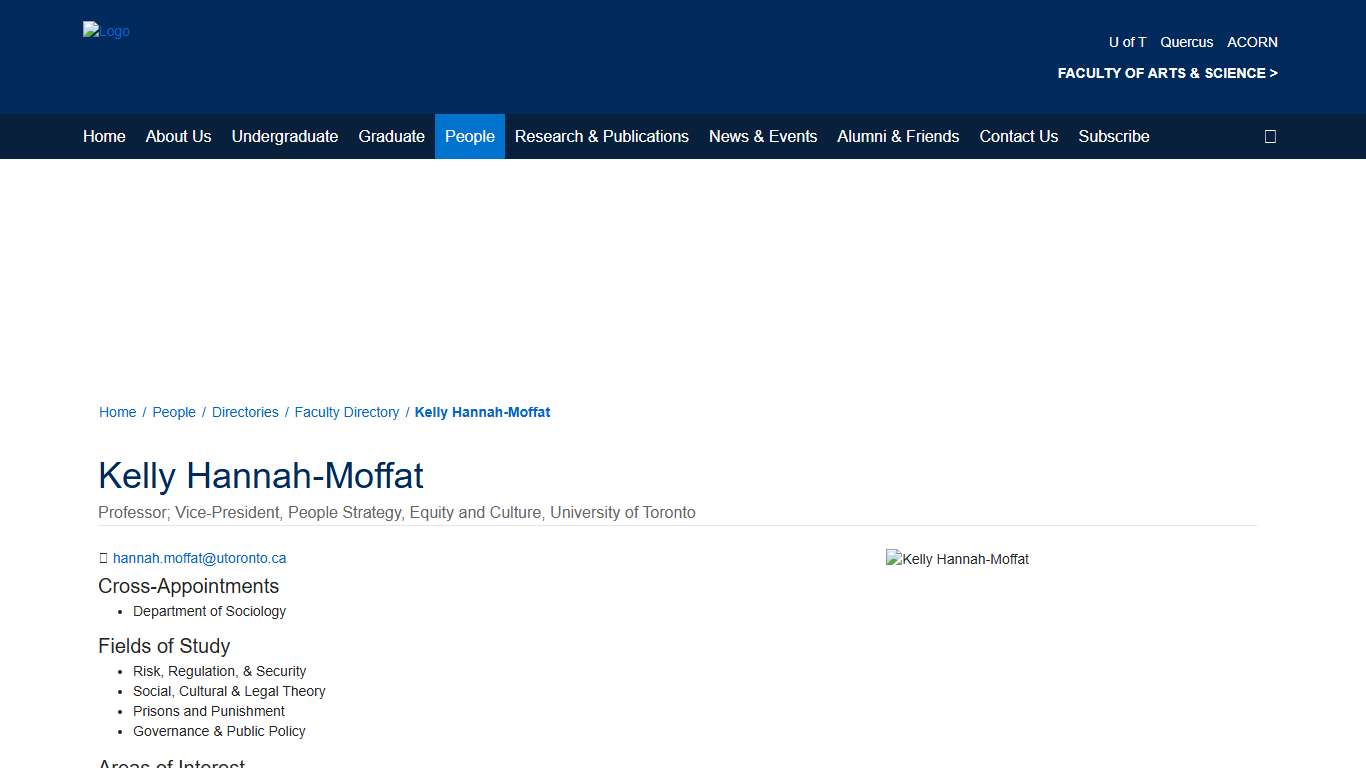Click Kelly Hannah-Moffat's profile photo placeholder
This screenshot has width=1366, height=768.
coord(956,559)
